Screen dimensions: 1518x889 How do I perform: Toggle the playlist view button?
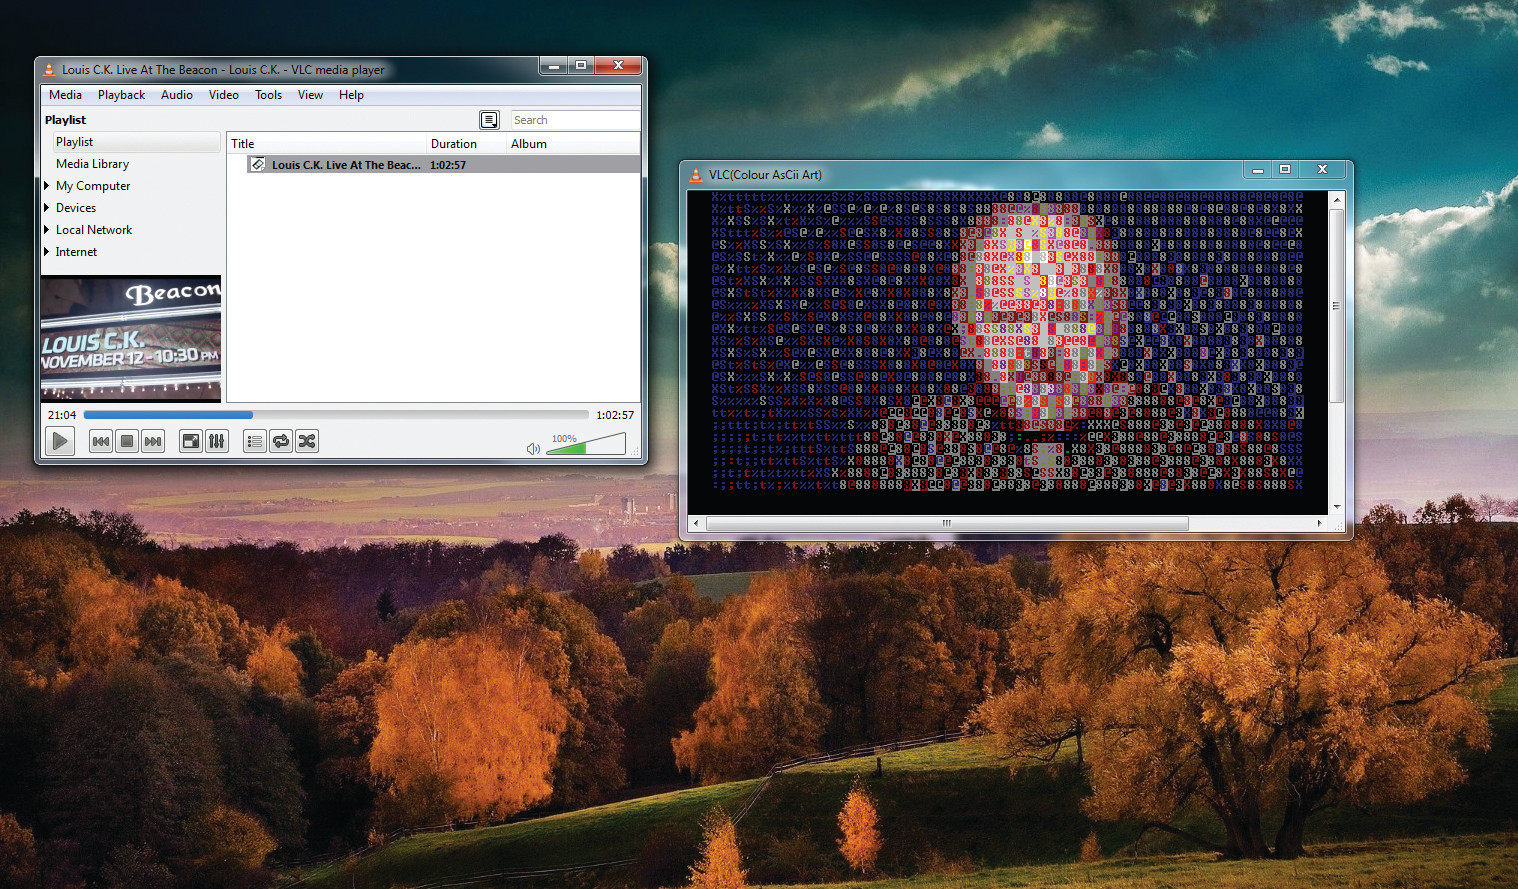tap(255, 441)
